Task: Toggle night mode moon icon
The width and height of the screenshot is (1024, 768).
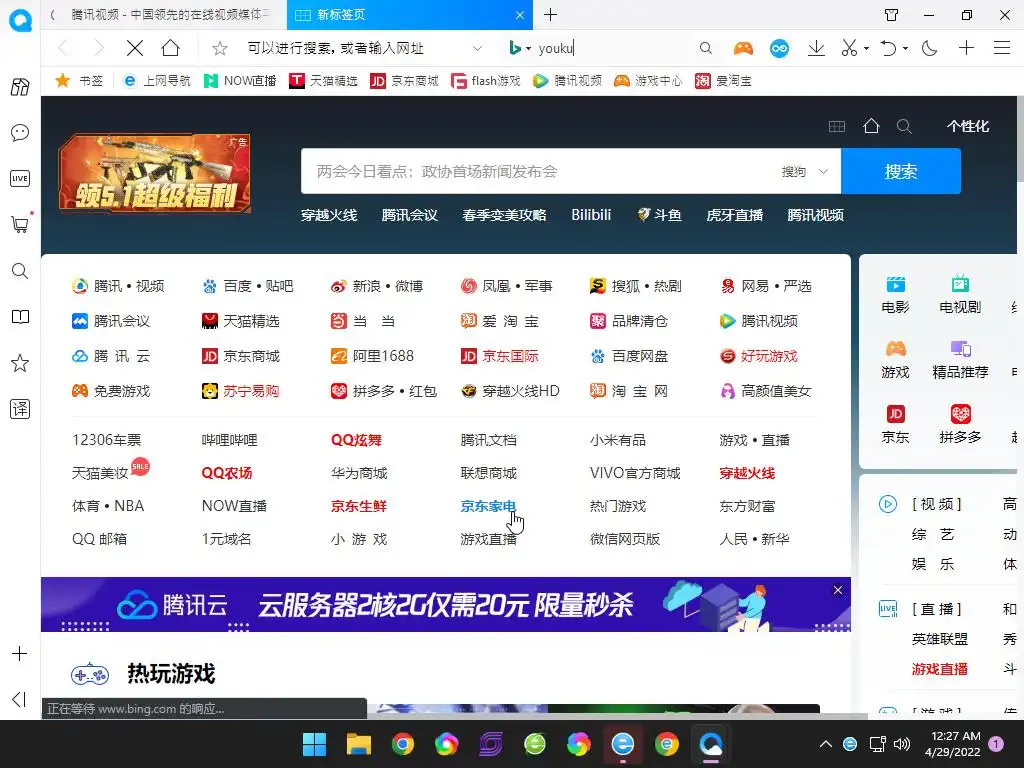Action: 929,48
